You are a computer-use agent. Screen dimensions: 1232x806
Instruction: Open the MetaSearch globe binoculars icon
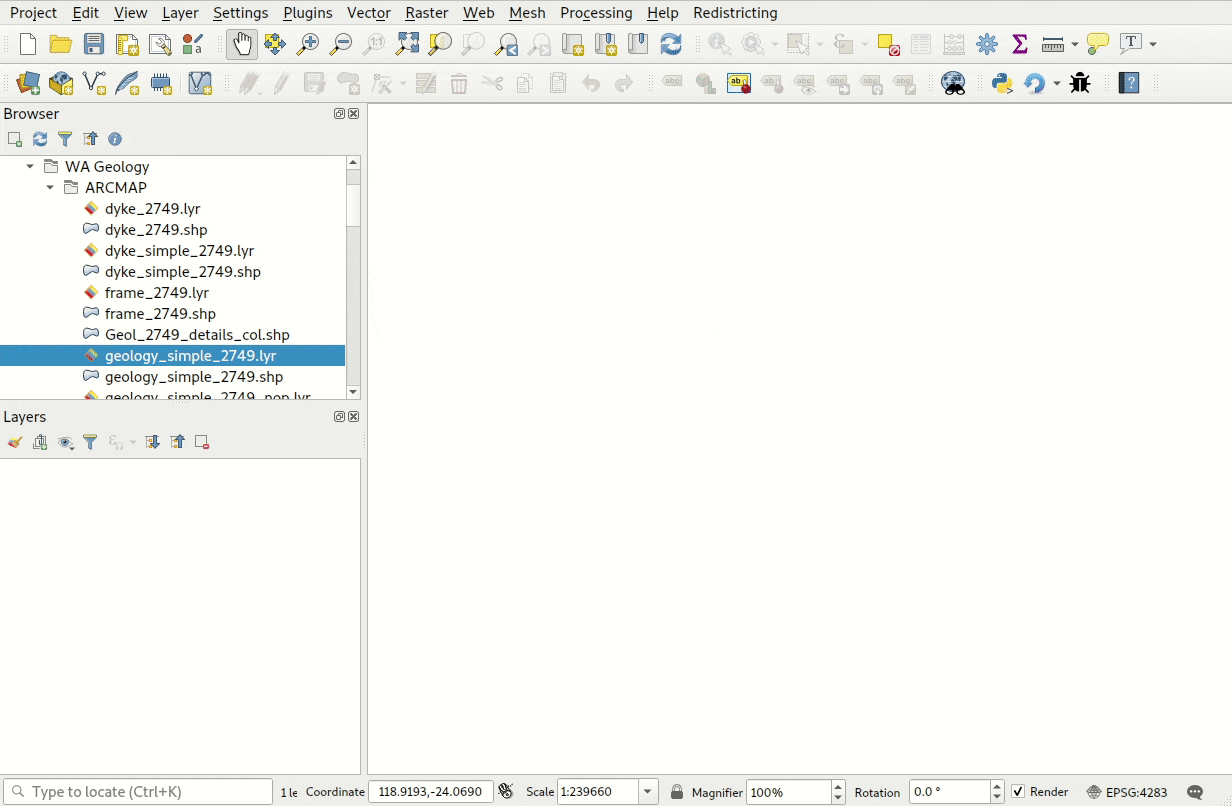(x=953, y=83)
